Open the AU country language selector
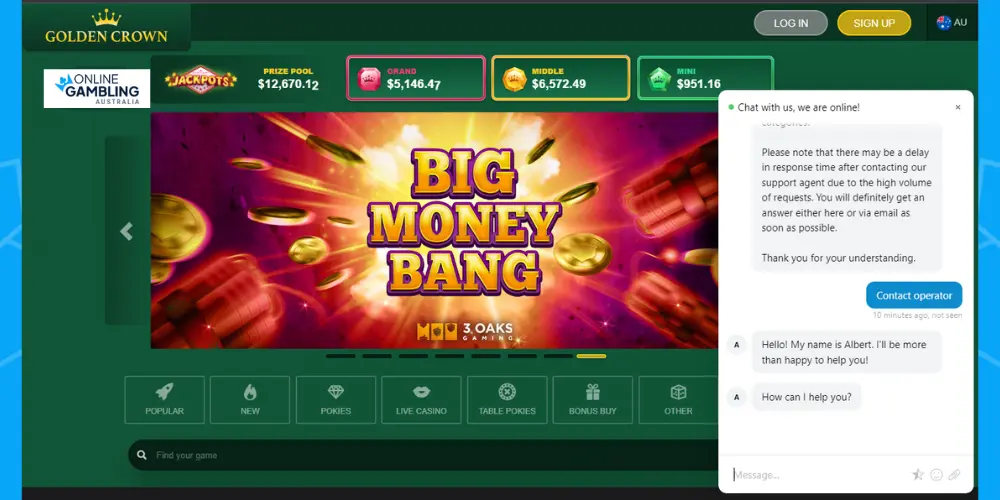 click(952, 22)
